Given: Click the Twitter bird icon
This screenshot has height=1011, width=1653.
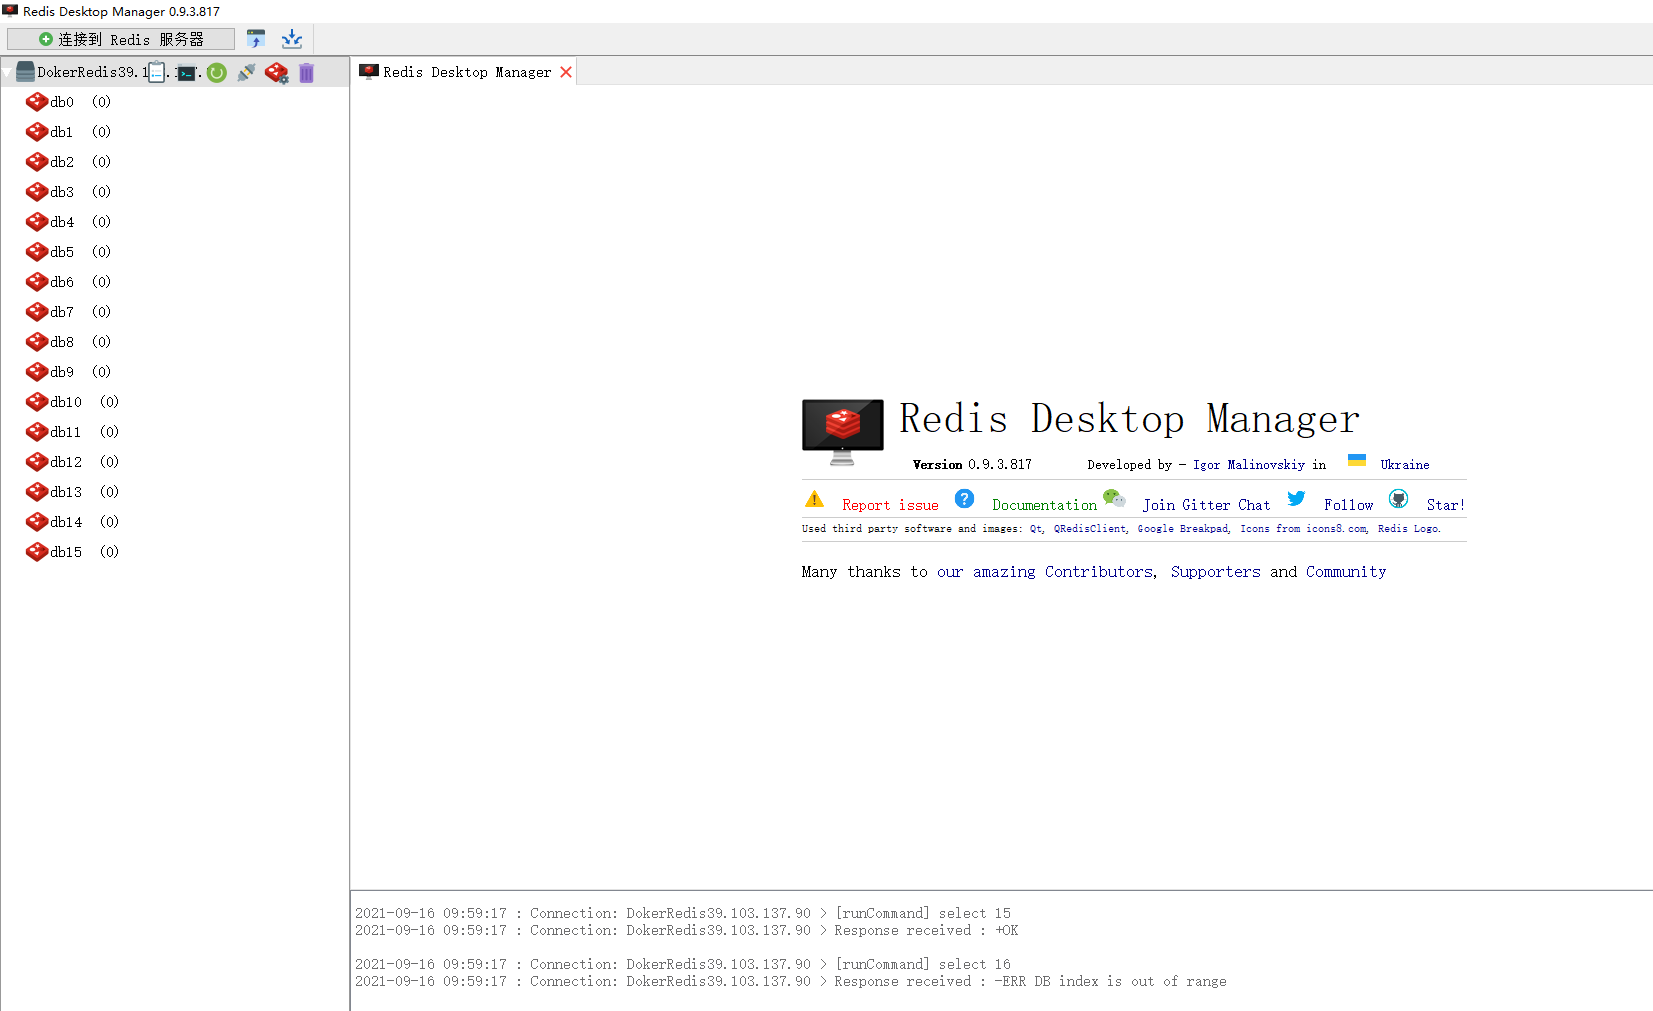Looking at the screenshot, I should pos(1296,498).
